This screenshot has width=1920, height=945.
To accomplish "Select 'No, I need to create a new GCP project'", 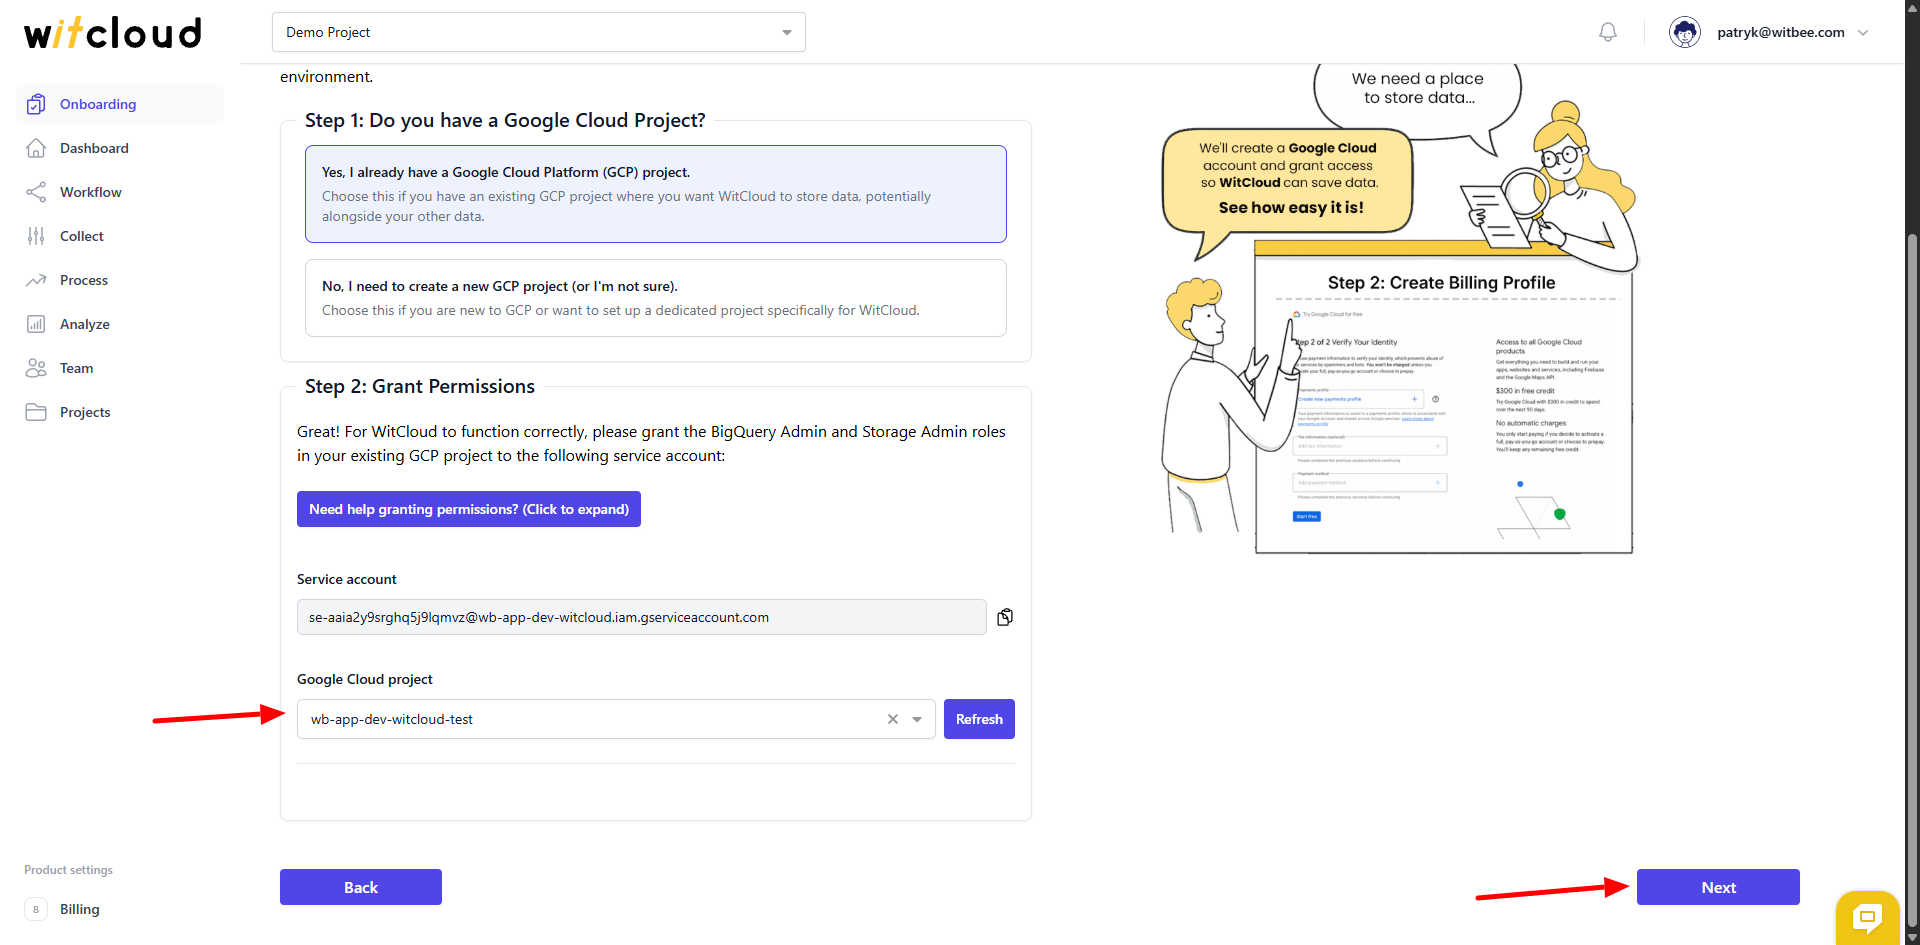I will click(x=655, y=298).
